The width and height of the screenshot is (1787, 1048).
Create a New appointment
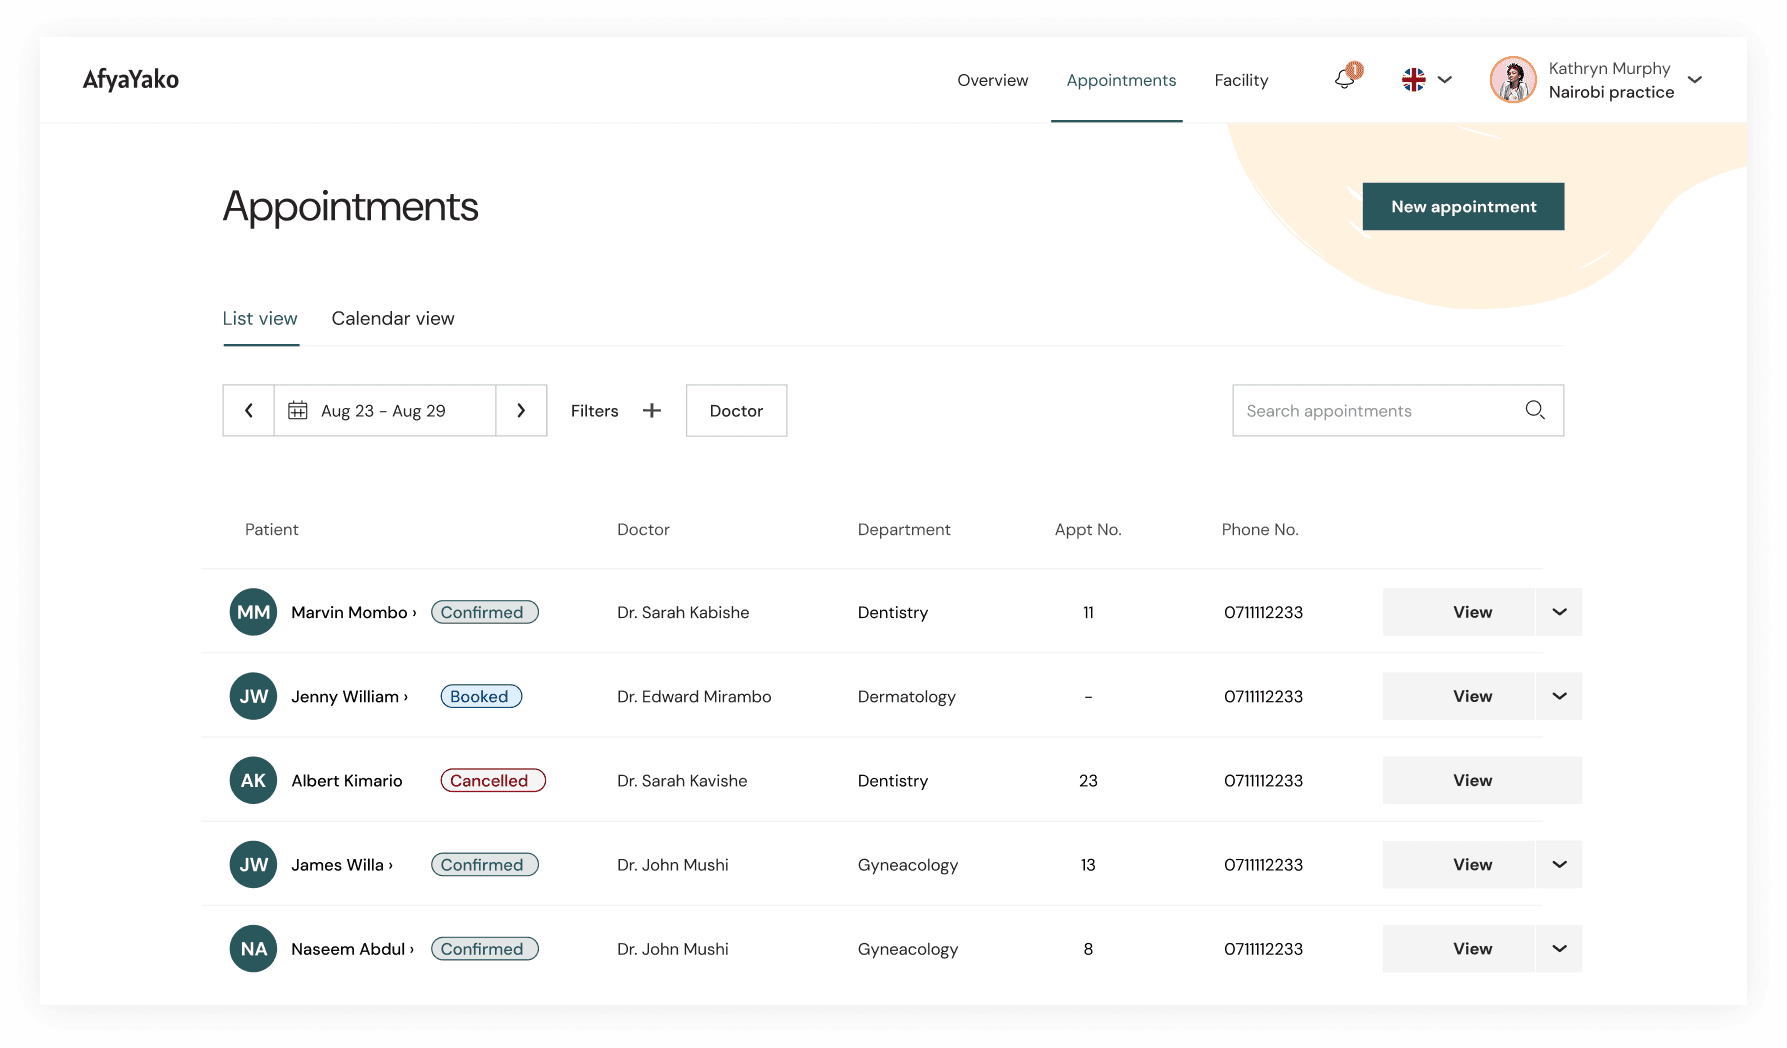click(x=1463, y=206)
